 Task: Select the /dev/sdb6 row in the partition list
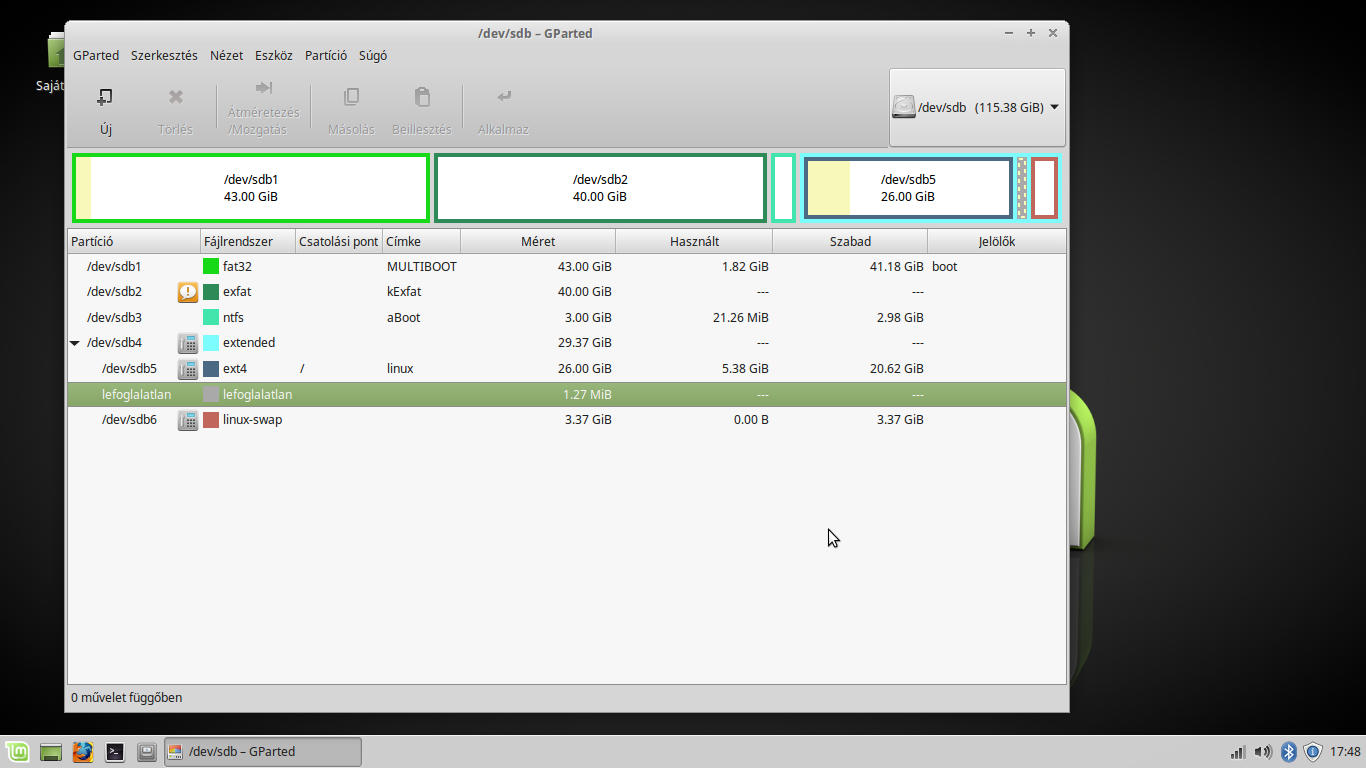566,420
